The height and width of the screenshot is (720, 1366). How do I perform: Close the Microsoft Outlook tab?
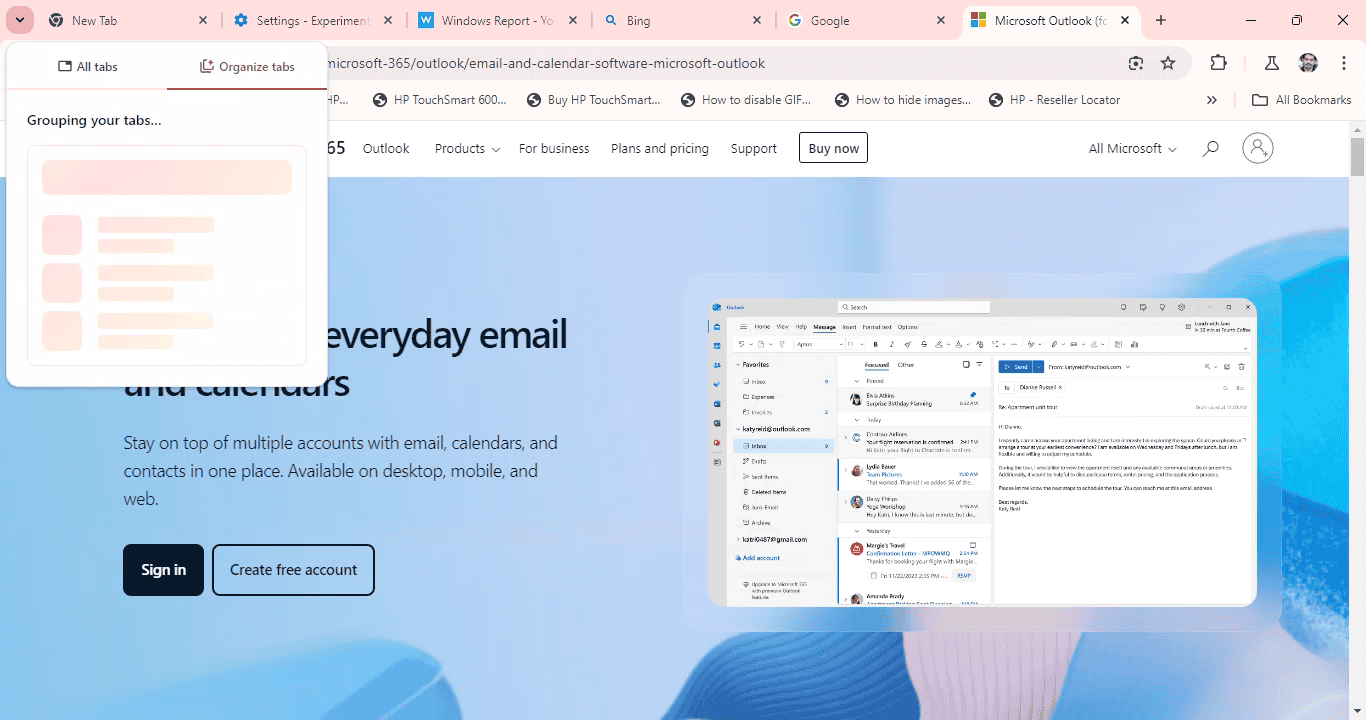point(1125,20)
